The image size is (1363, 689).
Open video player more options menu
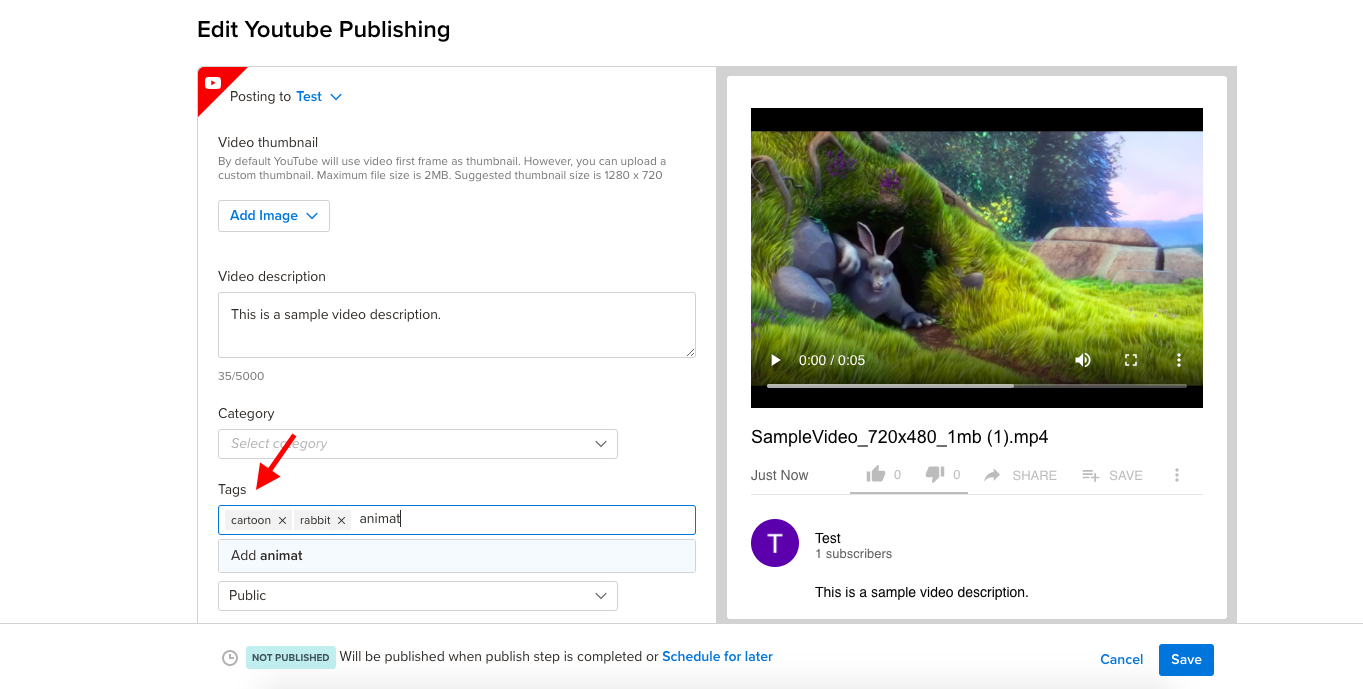pyautogui.click(x=1179, y=360)
